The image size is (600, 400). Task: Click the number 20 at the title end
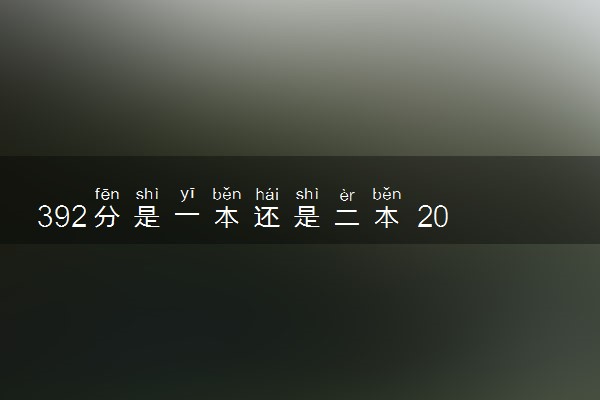click(433, 217)
